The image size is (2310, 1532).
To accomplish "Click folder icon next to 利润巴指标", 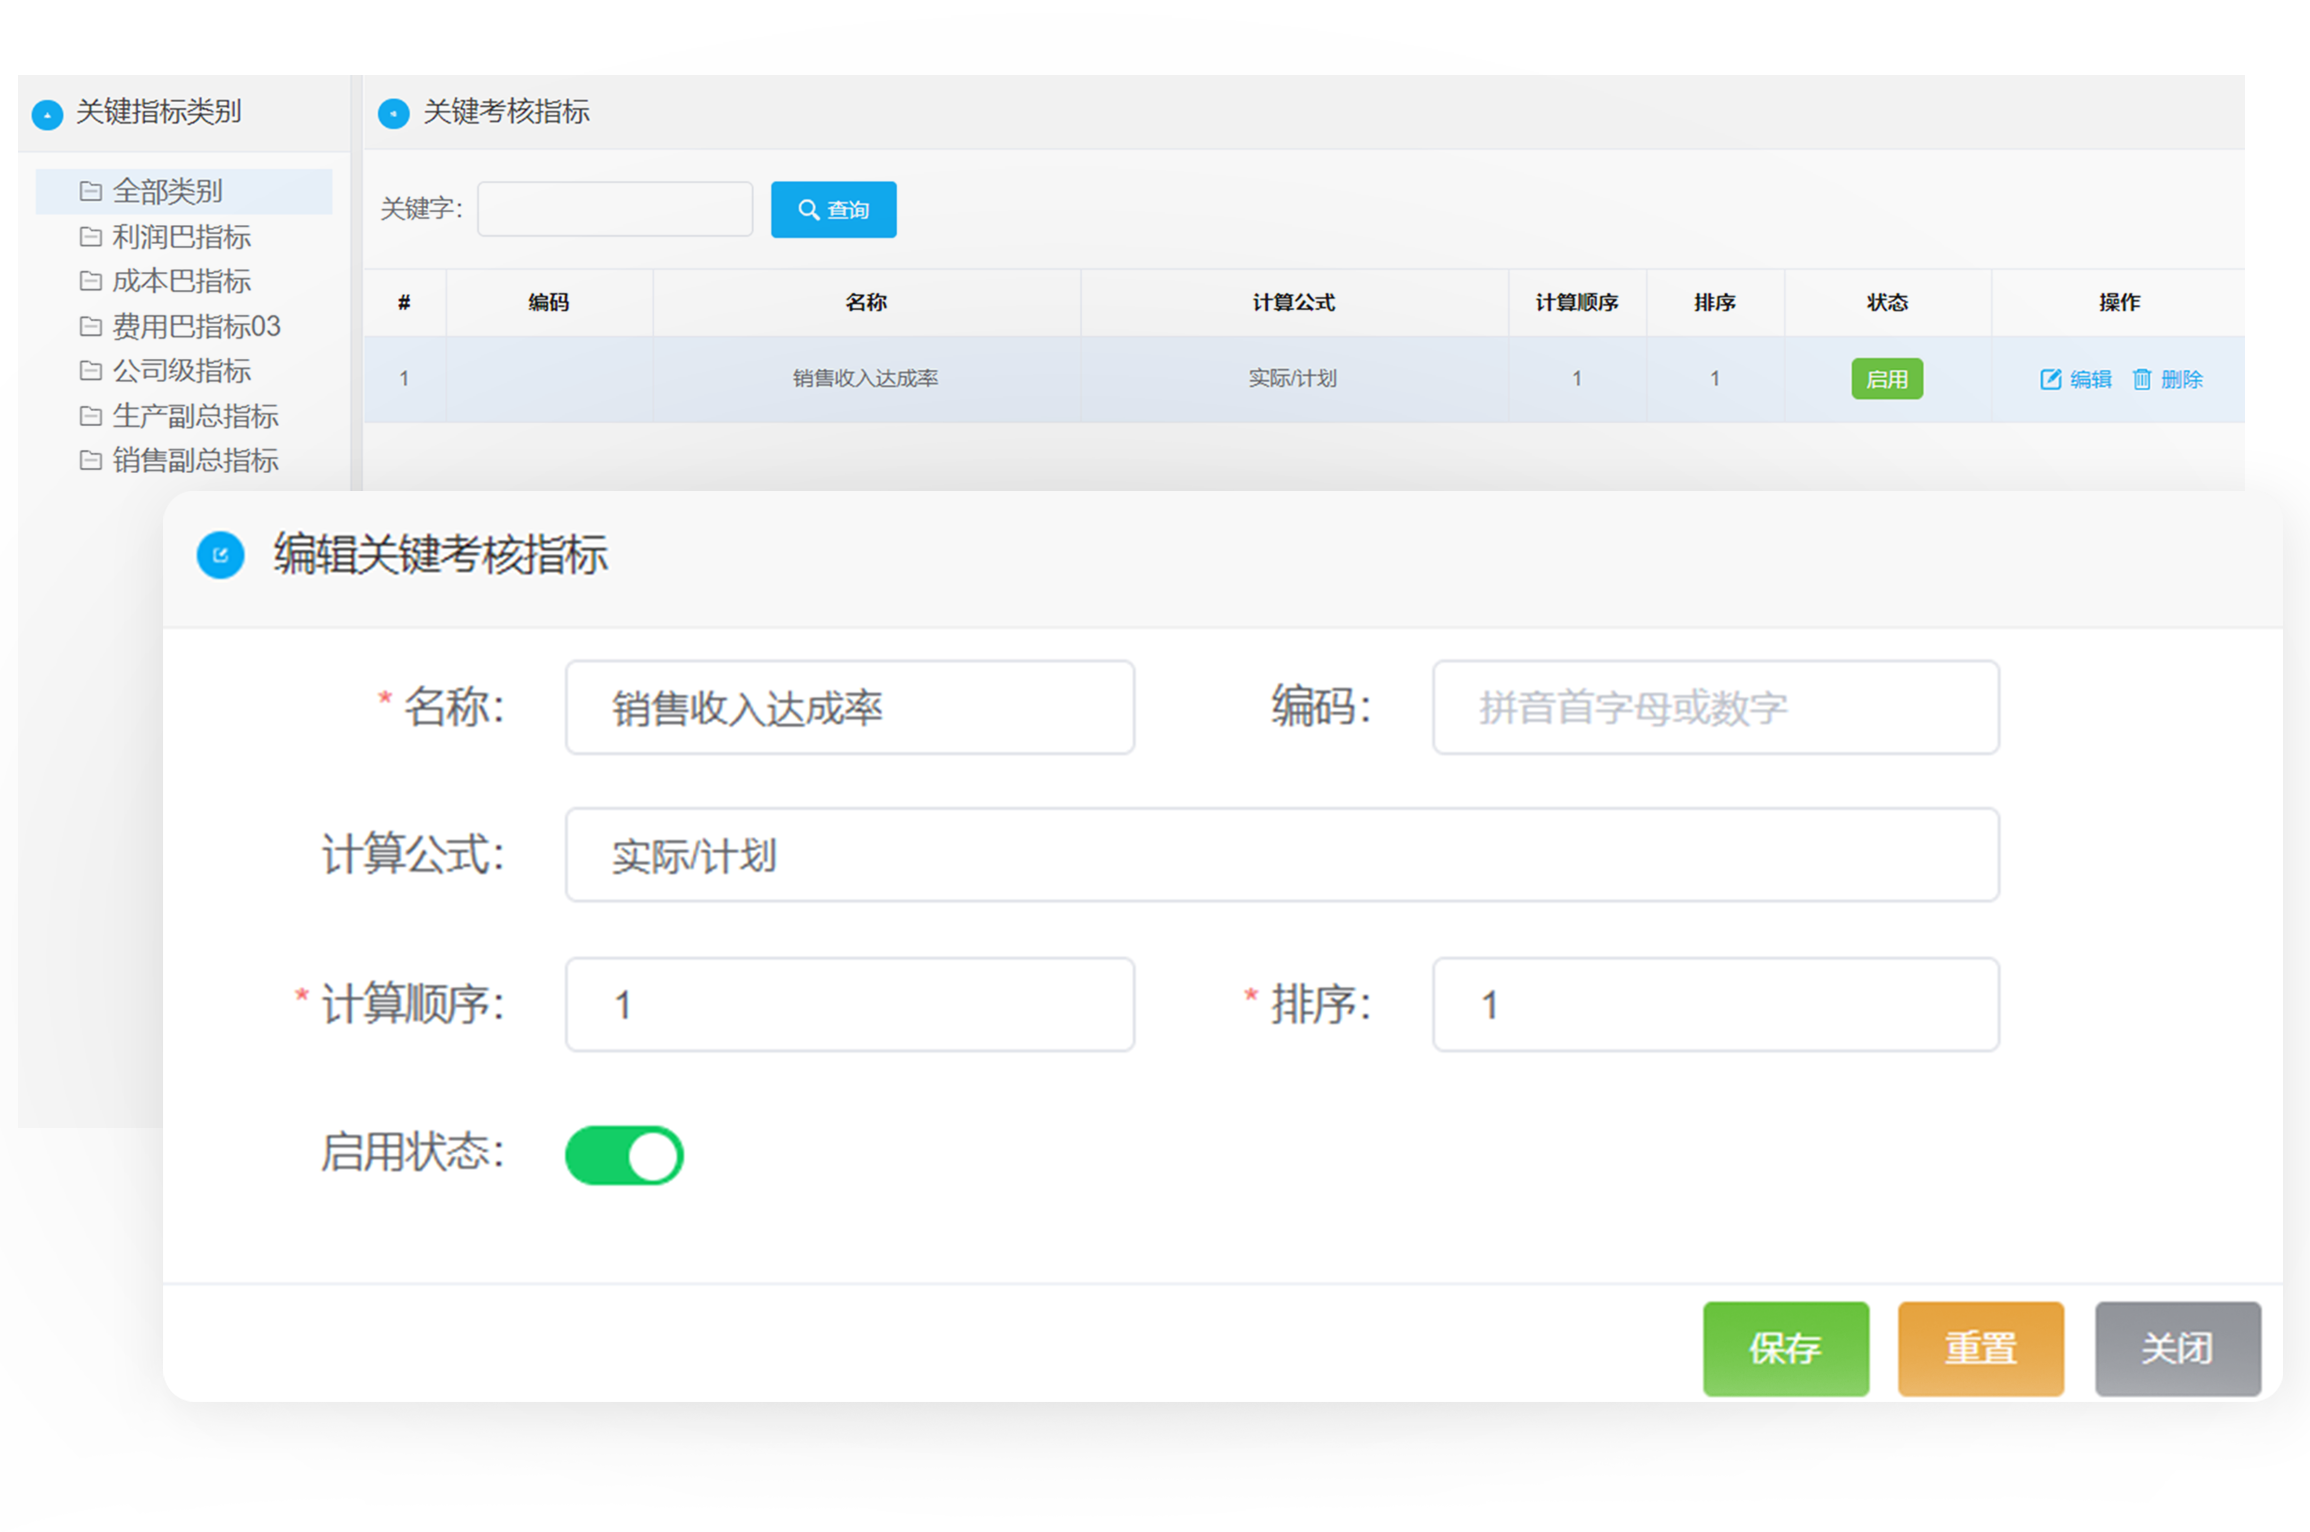I will pos(90,237).
